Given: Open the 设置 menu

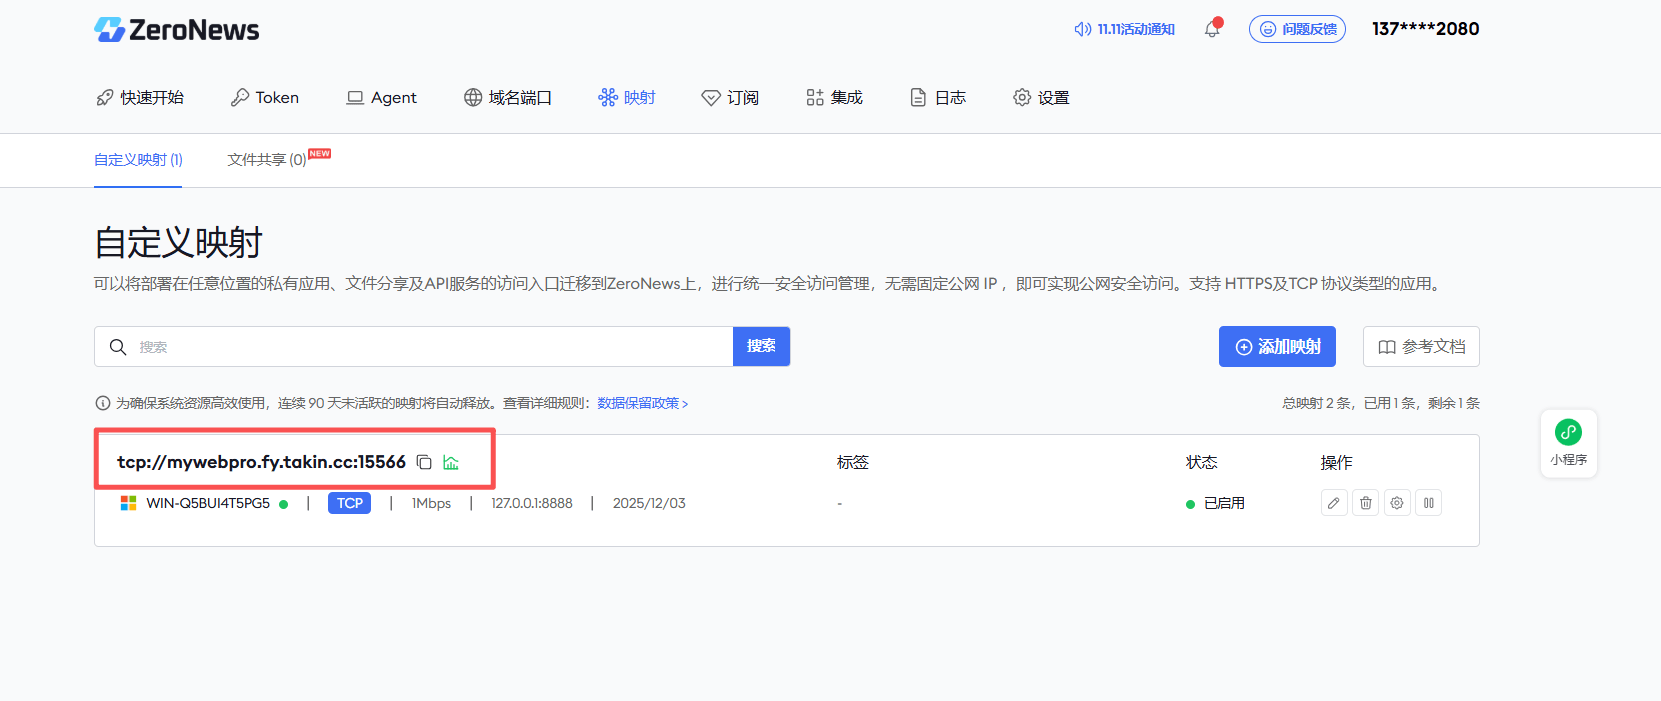Looking at the screenshot, I should [x=1041, y=97].
